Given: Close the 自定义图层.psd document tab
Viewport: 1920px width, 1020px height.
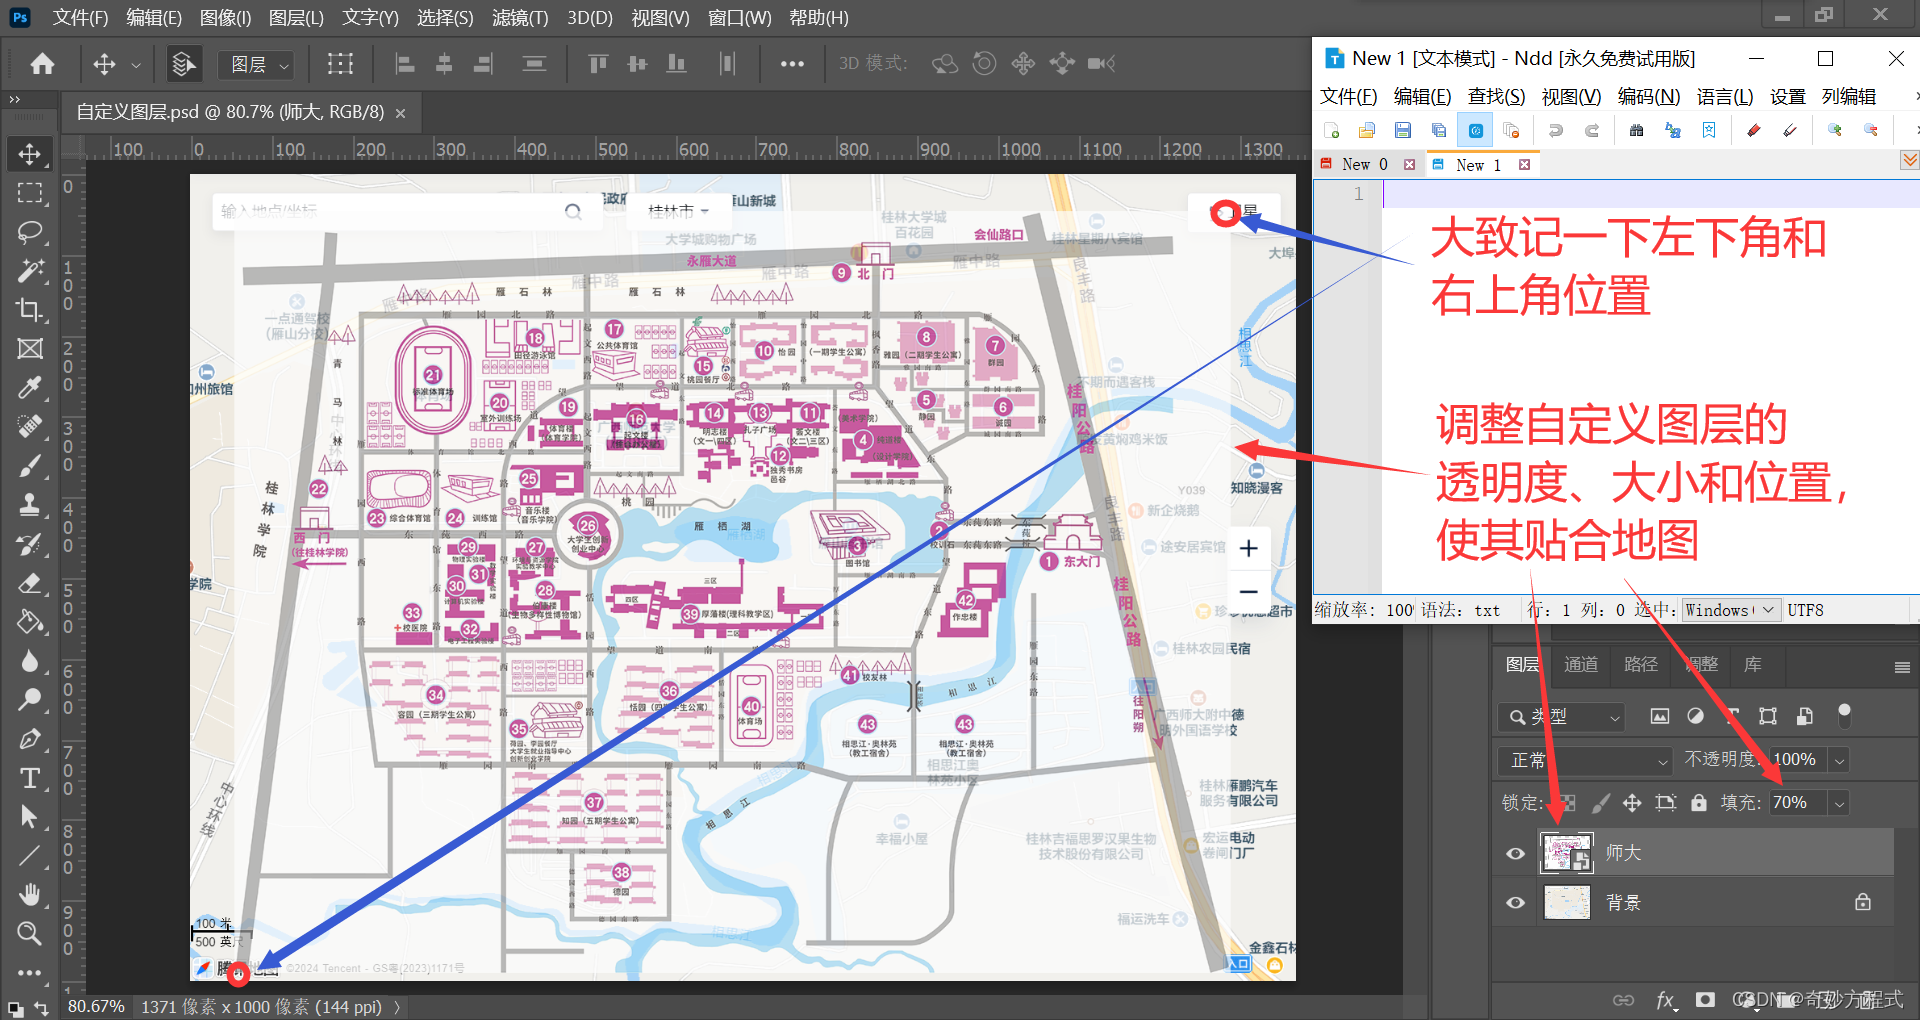Looking at the screenshot, I should click(400, 113).
